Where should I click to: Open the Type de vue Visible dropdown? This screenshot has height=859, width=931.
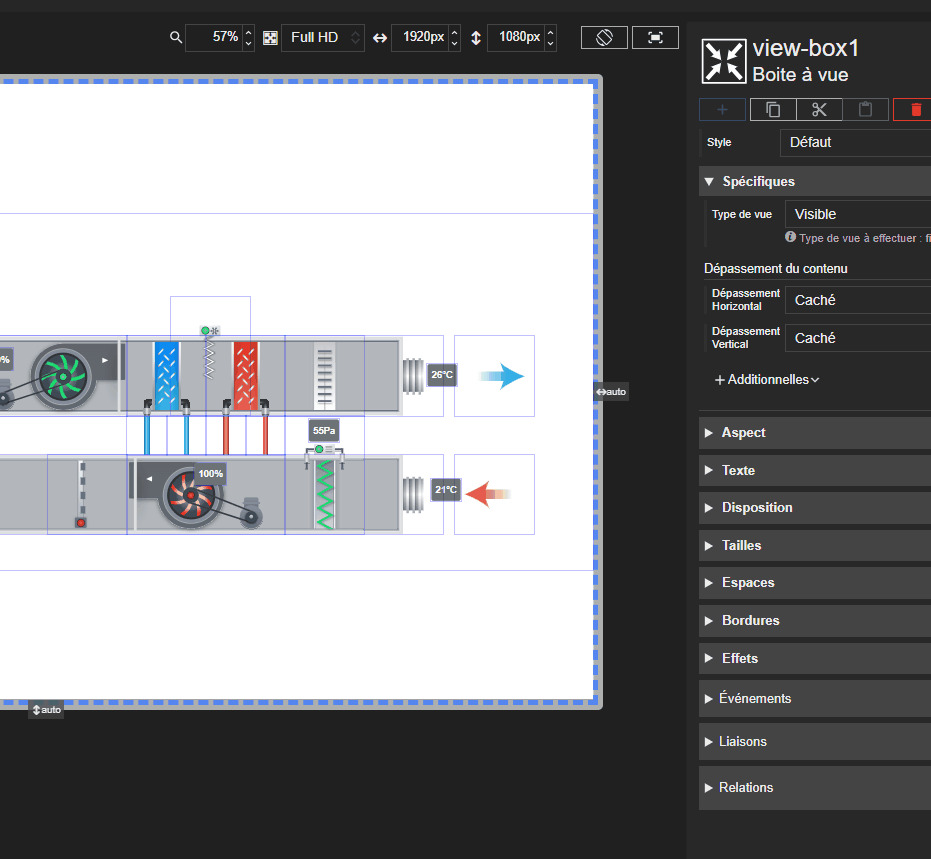858,214
